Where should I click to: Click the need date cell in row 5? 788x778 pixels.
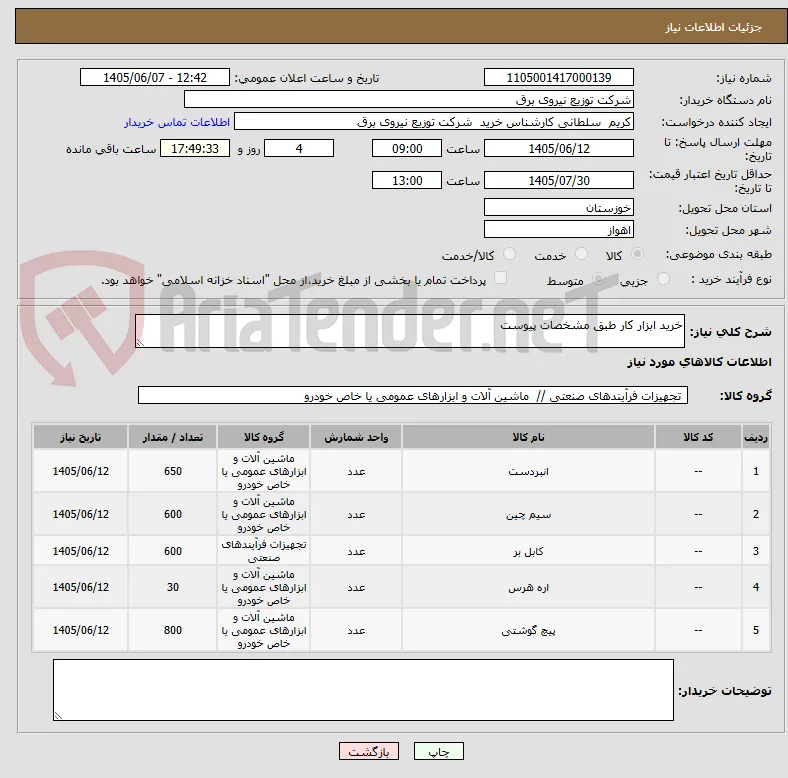pos(80,630)
